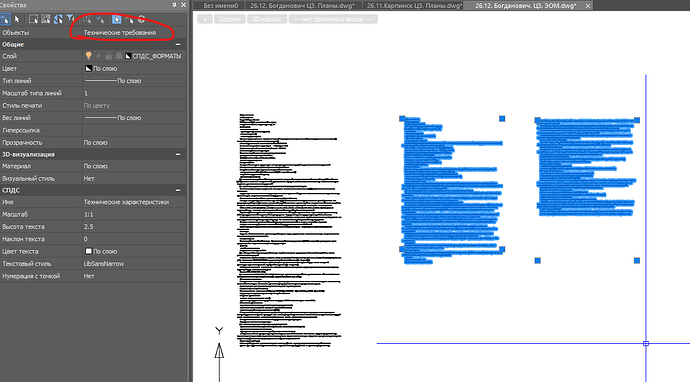Click the layer printer plot icon
The height and width of the screenshot is (382, 690).
tap(118, 56)
